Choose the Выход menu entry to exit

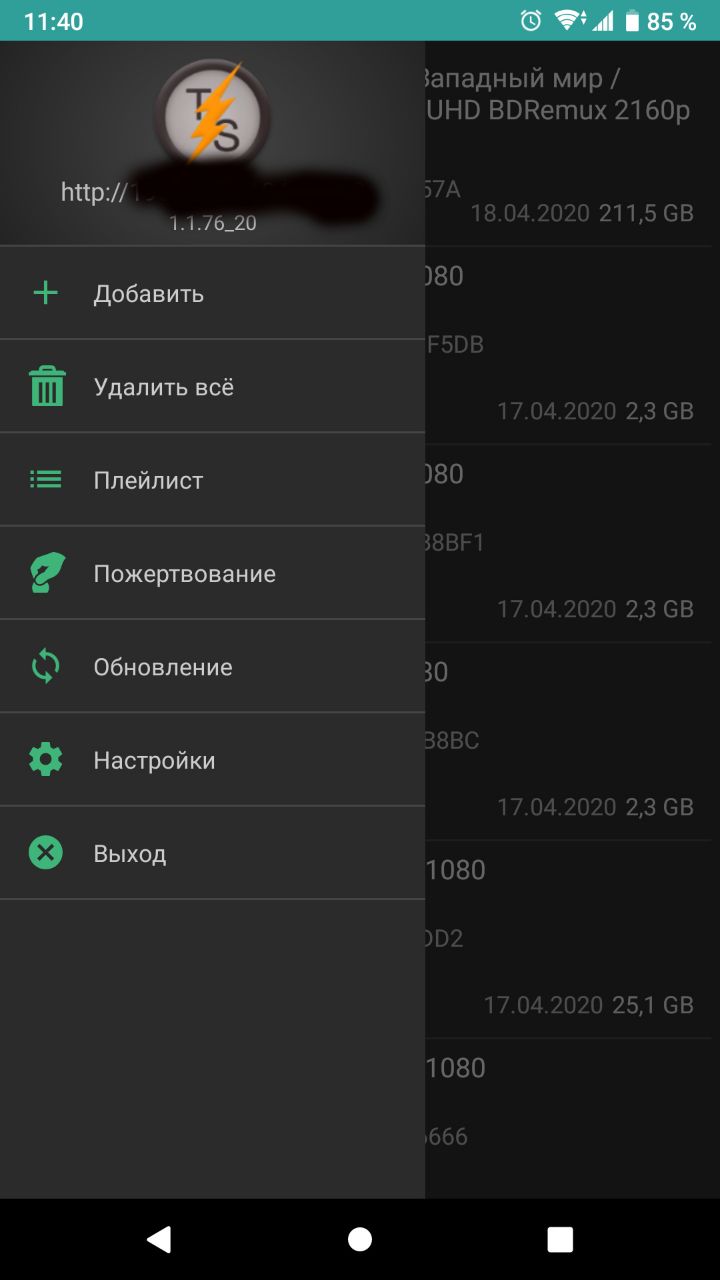[212, 853]
